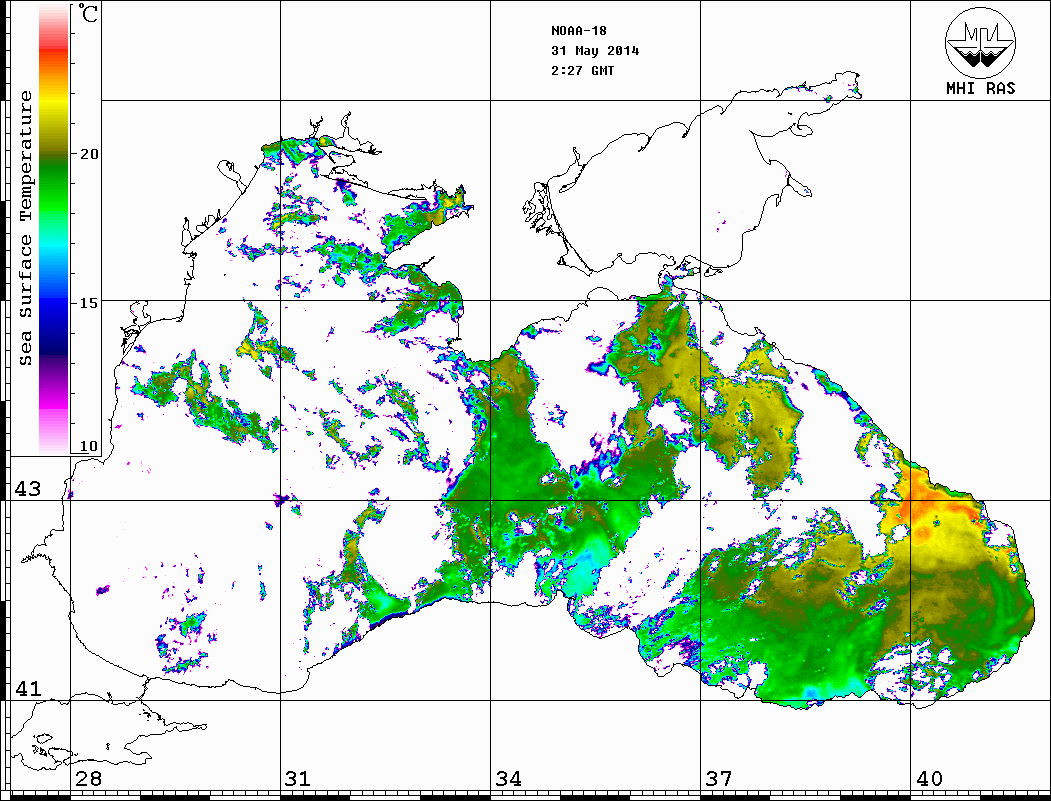Select the date '31 May 2014'
1051x801 pixels.
click(x=595, y=51)
